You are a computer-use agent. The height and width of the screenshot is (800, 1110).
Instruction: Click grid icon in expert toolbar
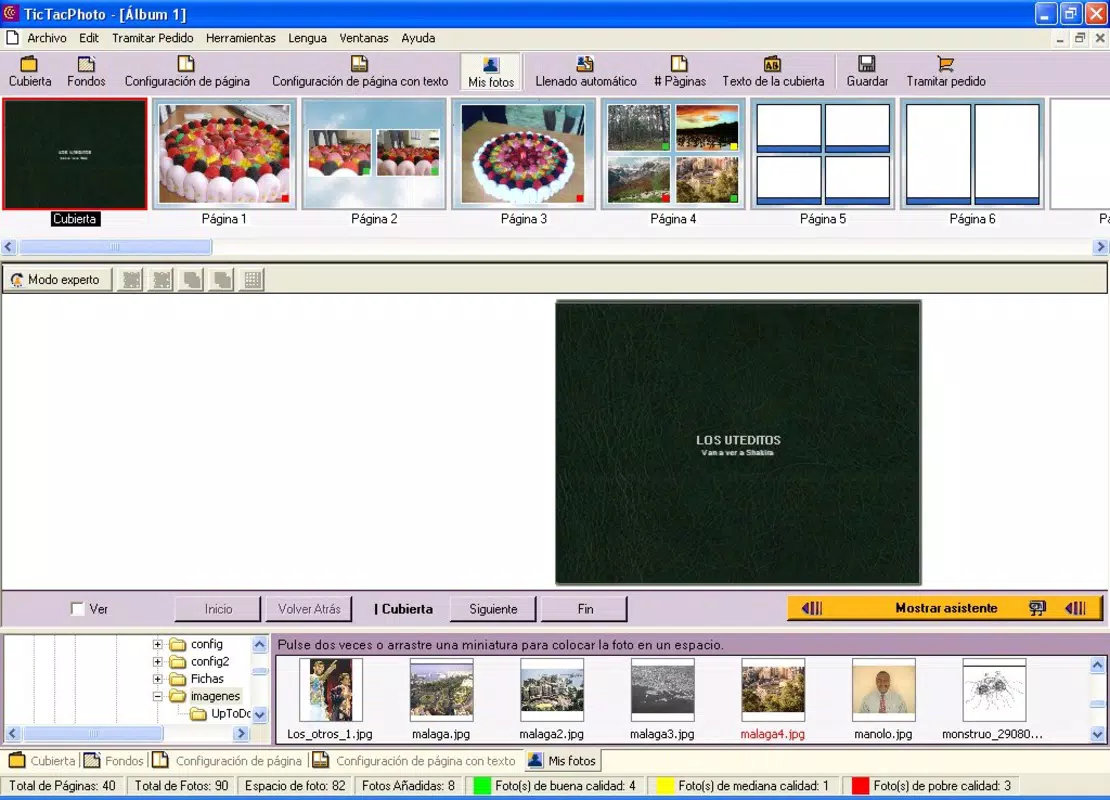(x=253, y=280)
